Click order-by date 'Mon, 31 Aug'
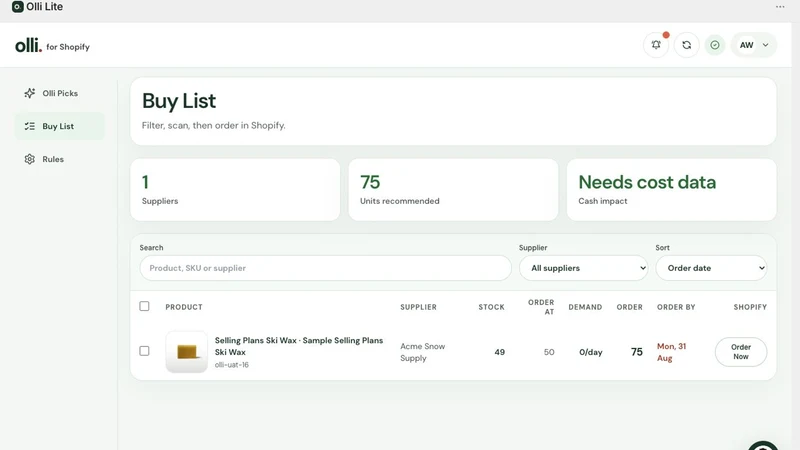The width and height of the screenshot is (800, 450). (671, 352)
